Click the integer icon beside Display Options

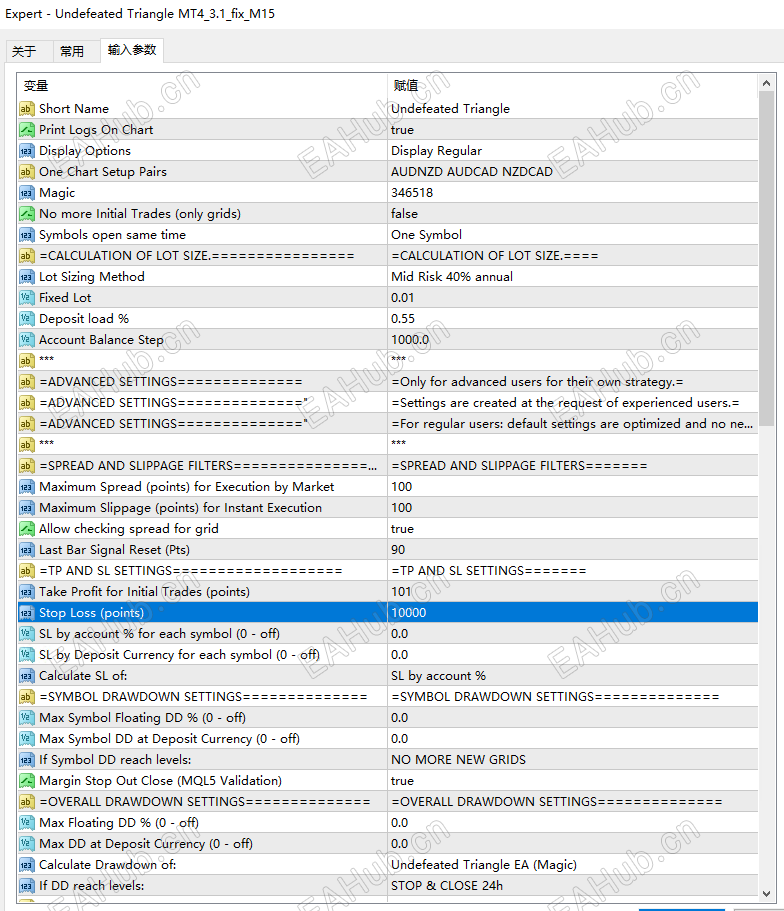(x=27, y=151)
